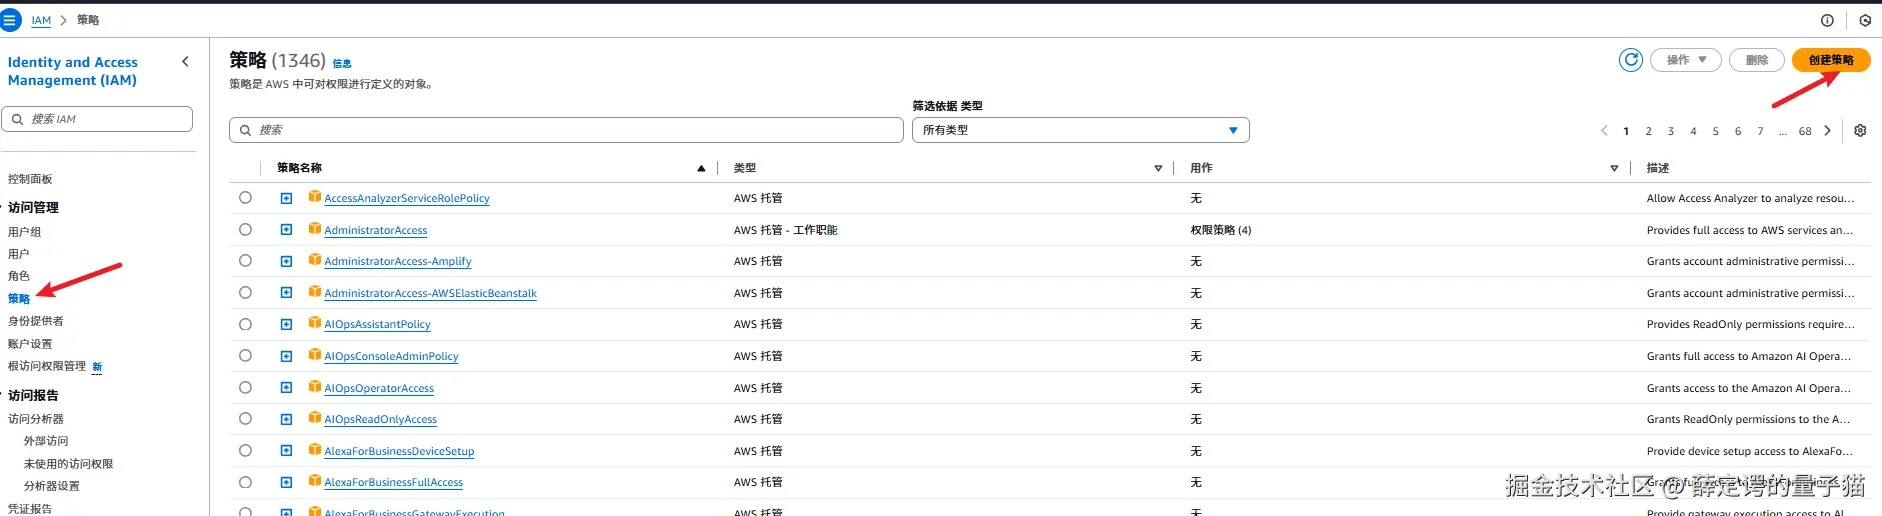
Task: Open the AdministratorAccess policy link
Action: point(375,230)
